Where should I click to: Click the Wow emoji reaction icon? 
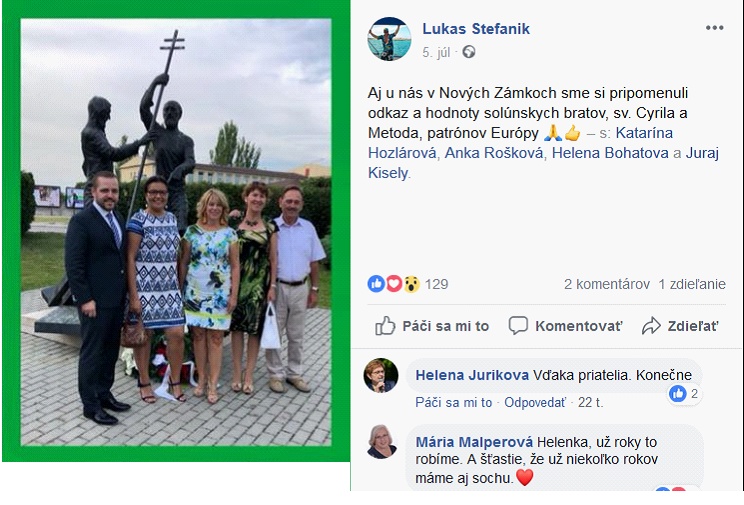pyautogui.click(x=412, y=284)
